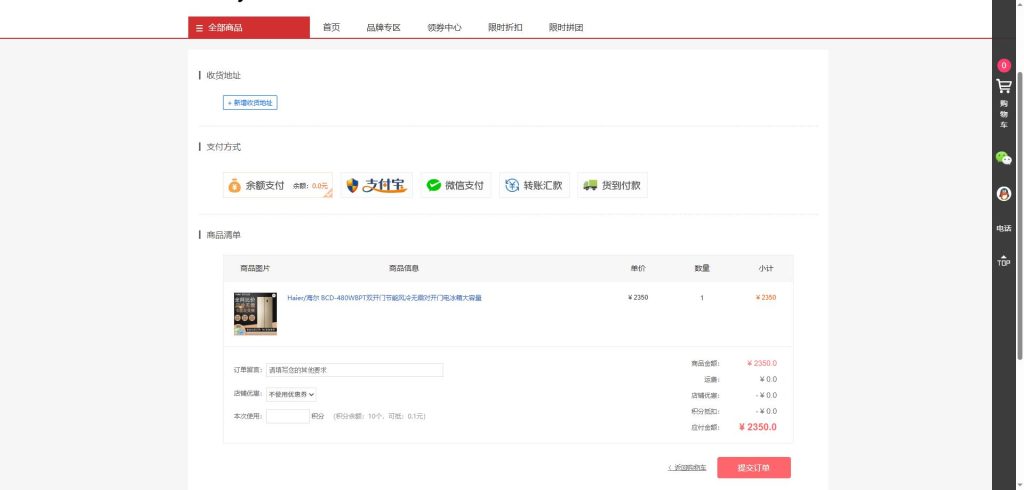
Task: Click the WeChat icon in sidebar
Action: tap(1004, 158)
